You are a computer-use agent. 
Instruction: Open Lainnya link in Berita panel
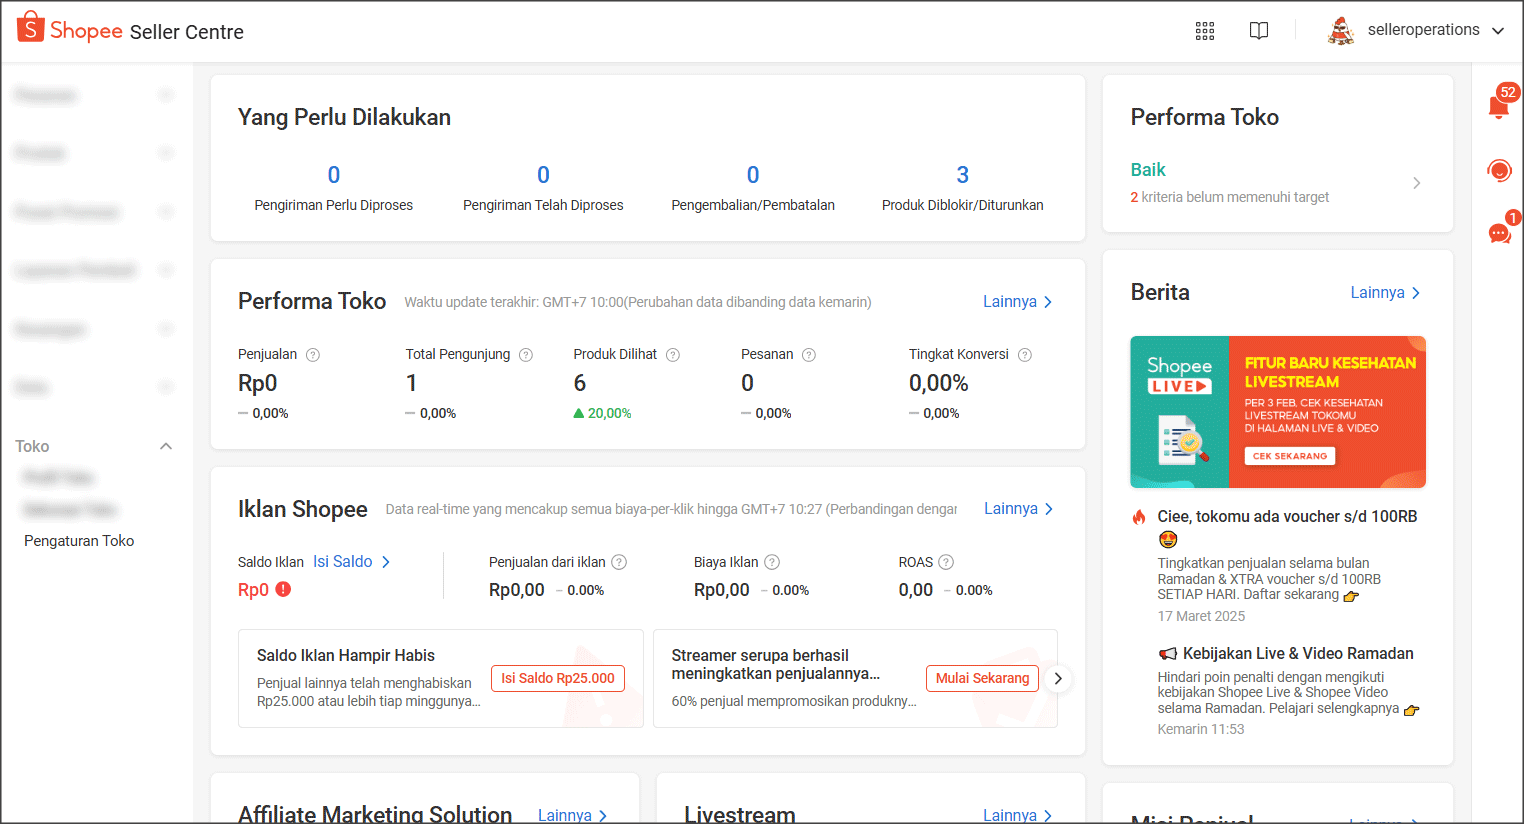[1386, 293]
